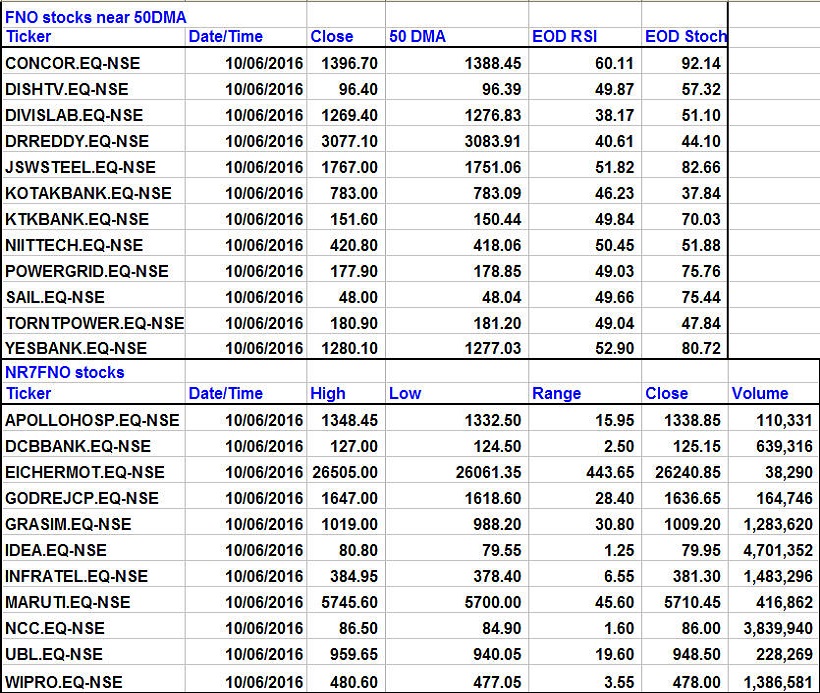Select the WIPRO.EQ-NSE ticker cell
This screenshot has height=693, width=820.
(64, 681)
